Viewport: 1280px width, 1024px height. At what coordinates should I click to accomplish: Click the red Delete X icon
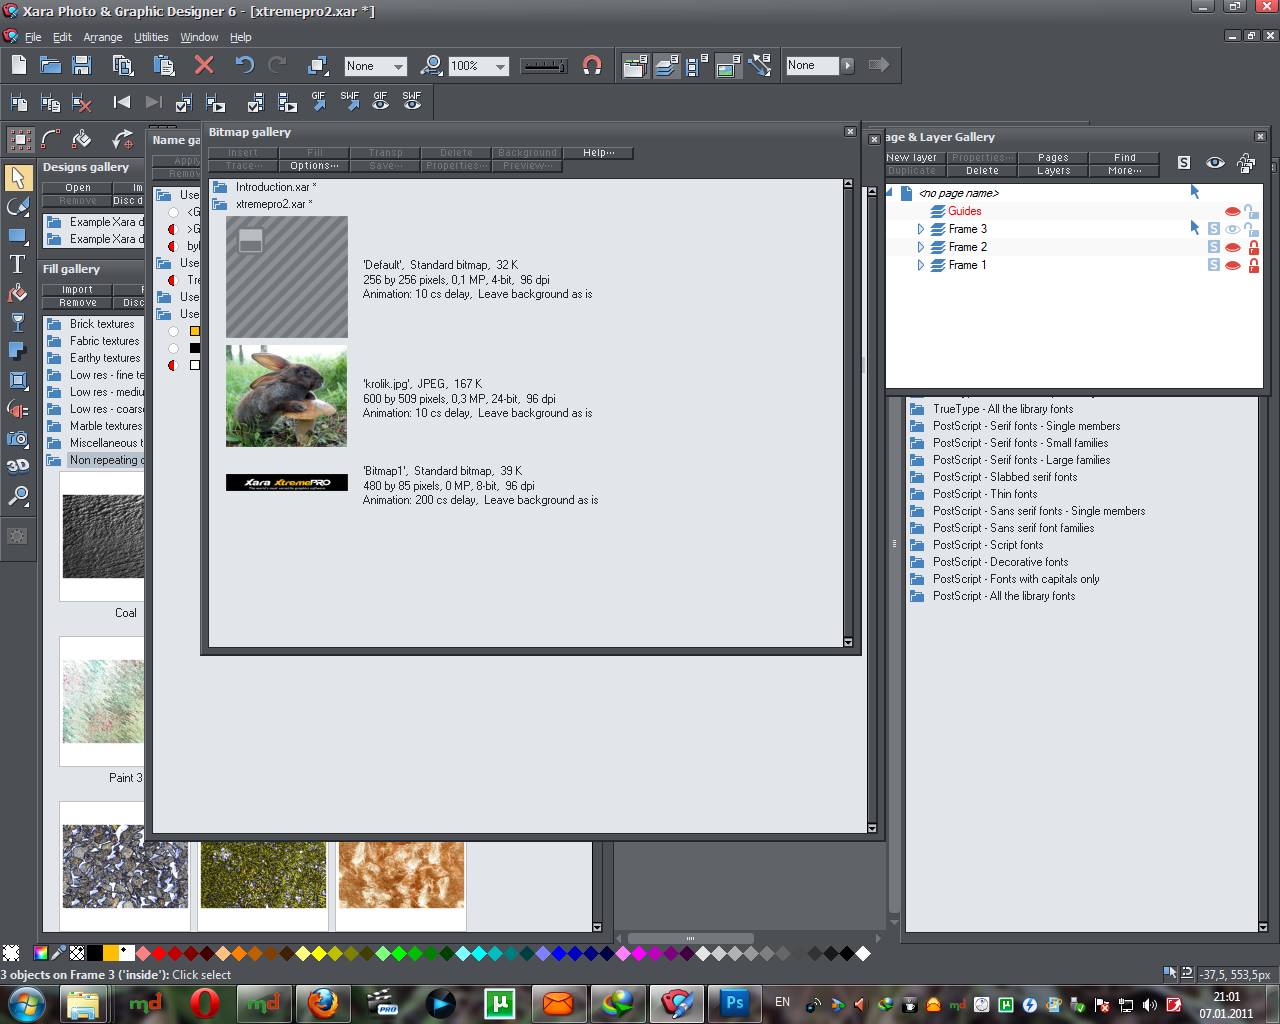(204, 65)
